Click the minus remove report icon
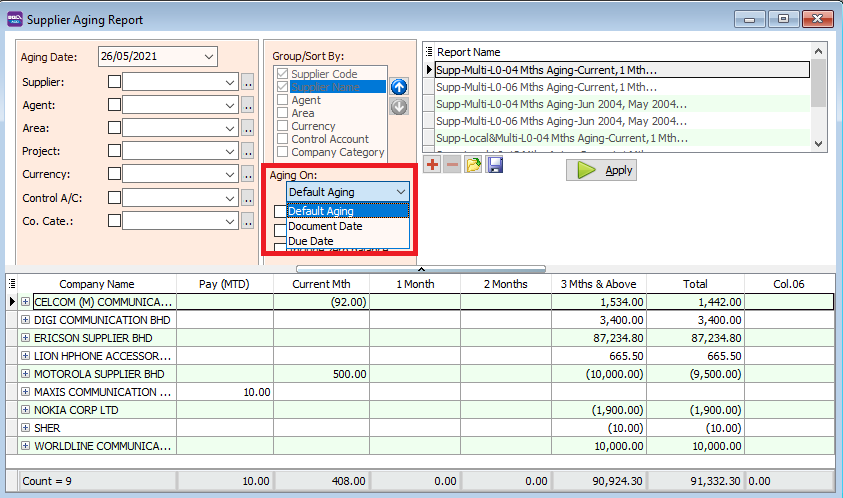Viewport: 843px width, 498px height. coord(452,165)
